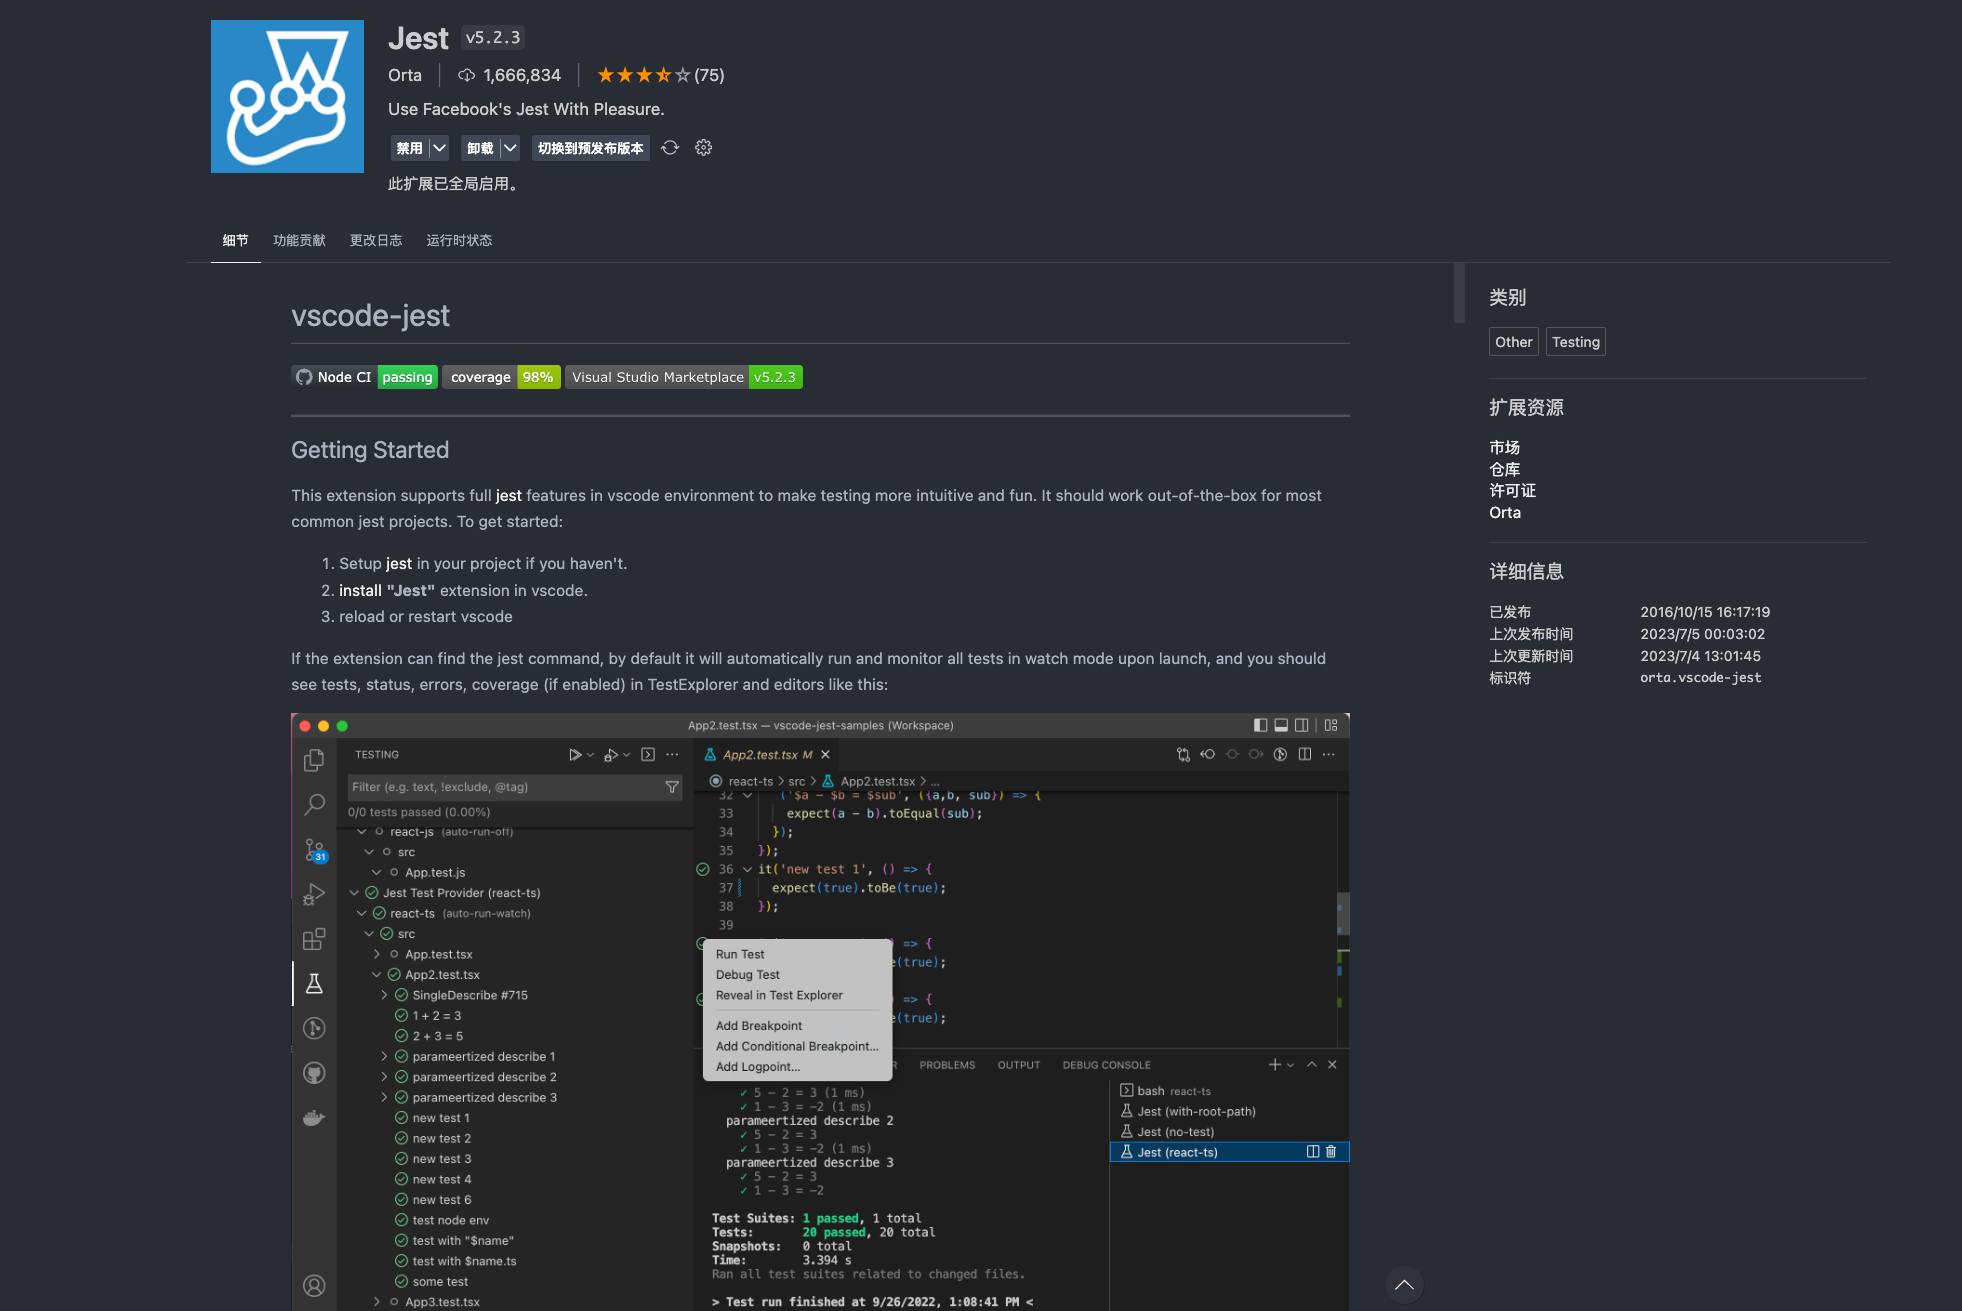This screenshot has width=1962, height=1311.
Task: Open Source Control view showing 31 changes
Action: point(315,848)
